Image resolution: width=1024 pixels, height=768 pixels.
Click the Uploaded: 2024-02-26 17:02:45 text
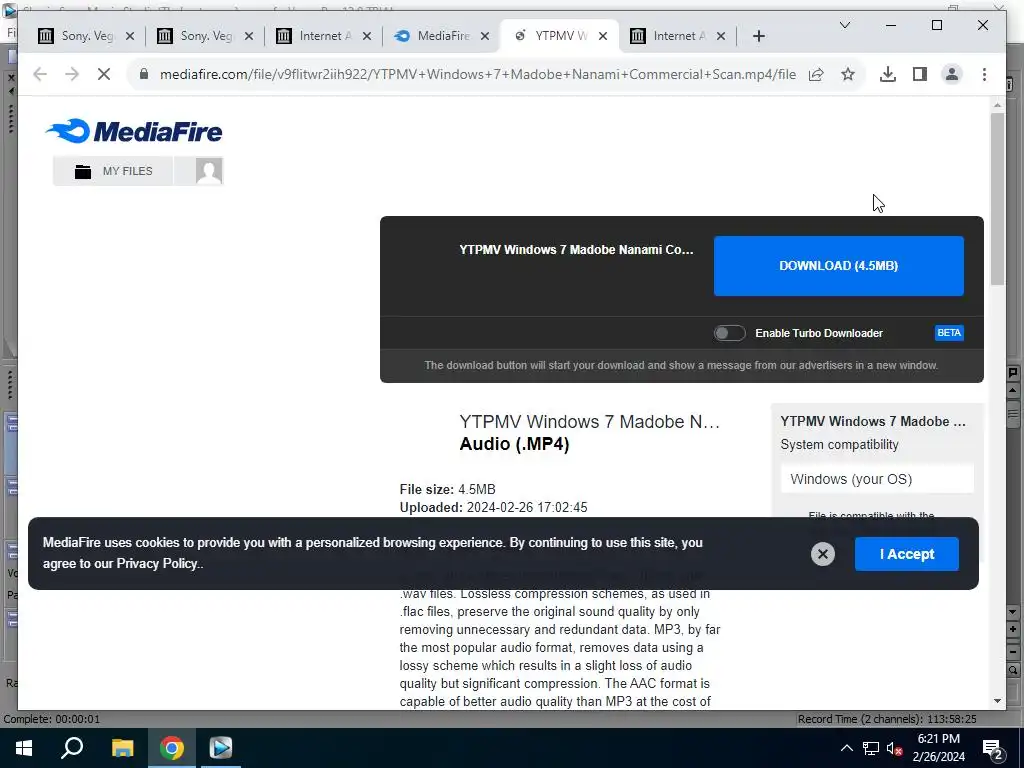point(494,507)
